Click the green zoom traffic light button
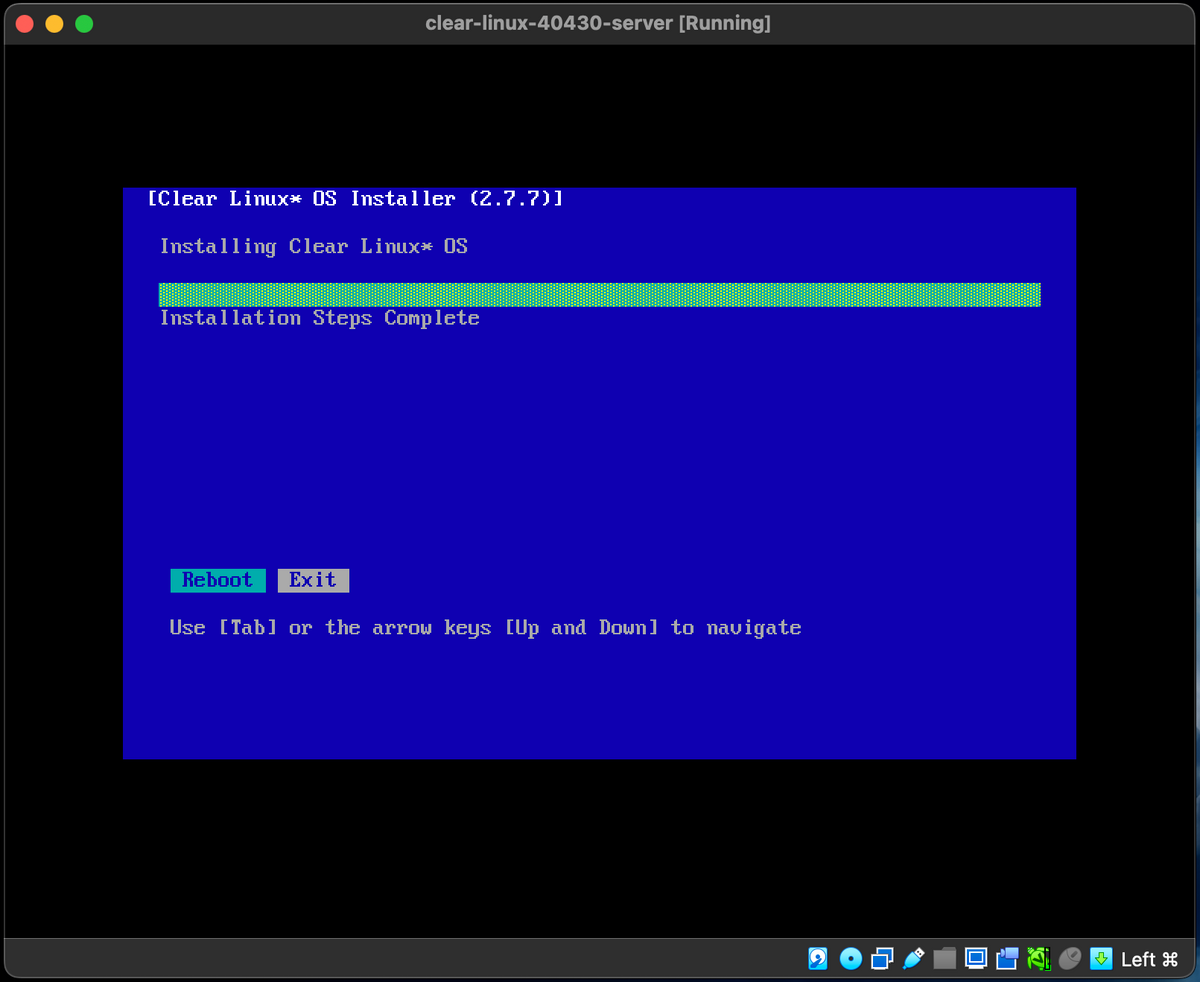 coord(85,23)
